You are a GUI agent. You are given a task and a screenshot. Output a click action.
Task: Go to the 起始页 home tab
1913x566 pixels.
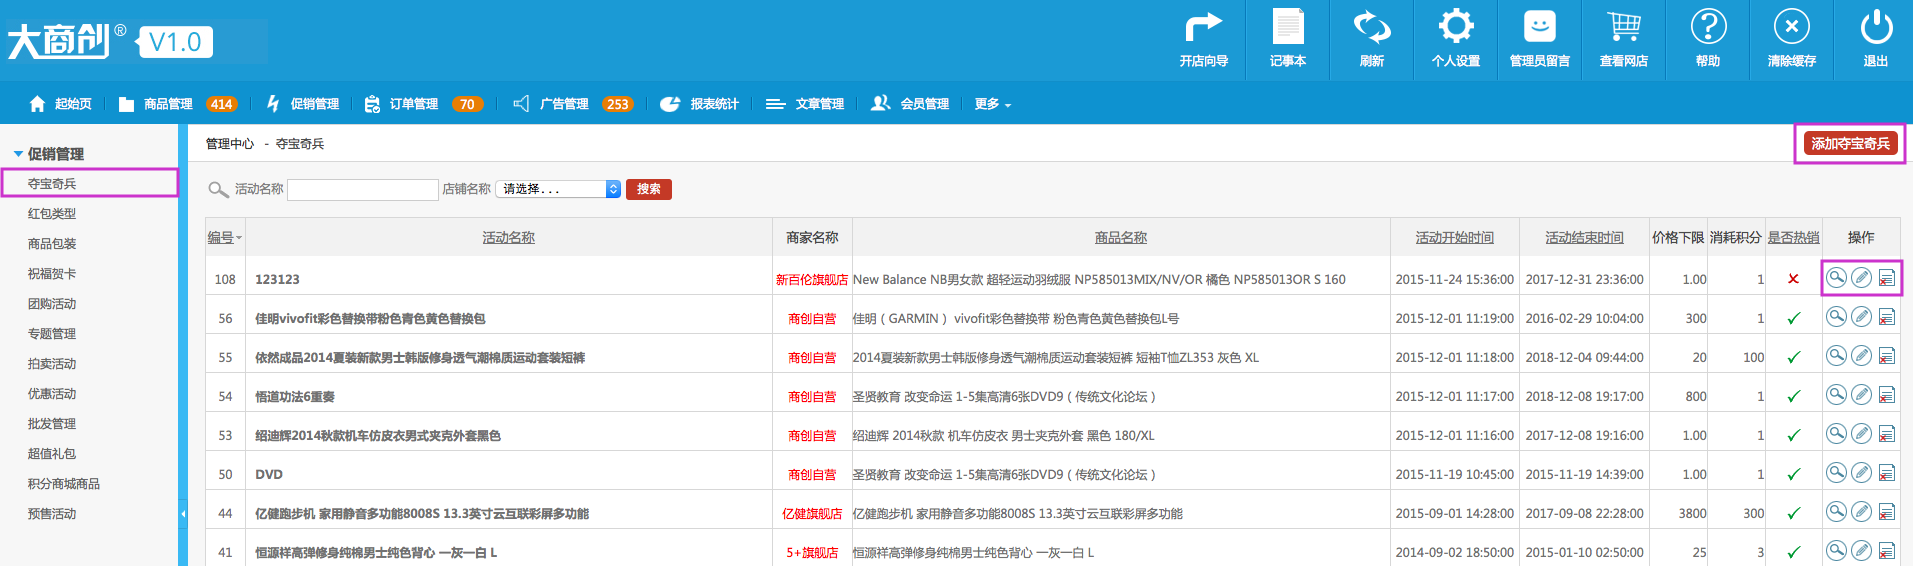(61, 104)
